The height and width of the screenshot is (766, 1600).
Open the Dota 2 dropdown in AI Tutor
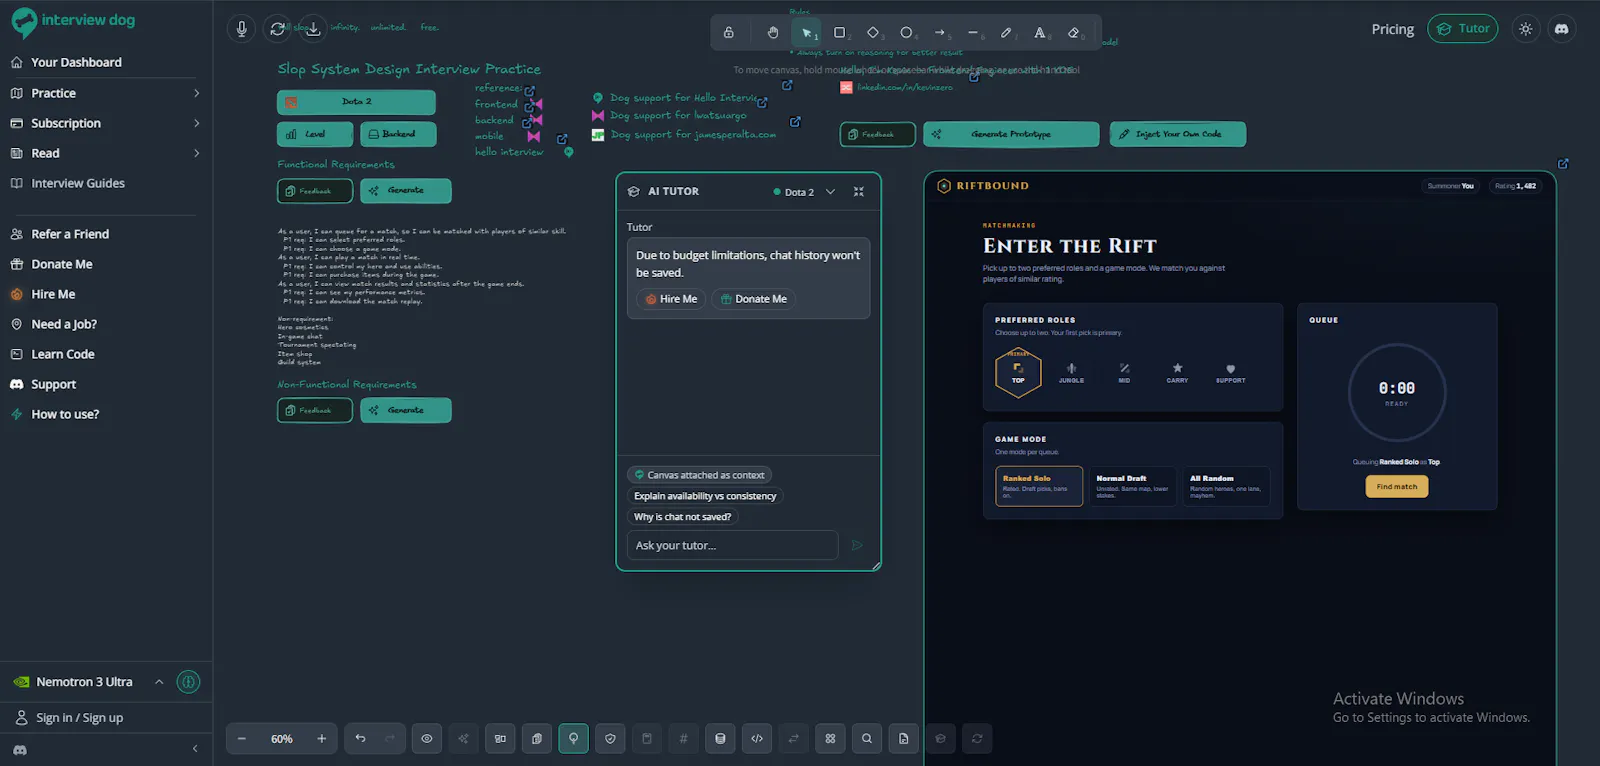point(804,192)
